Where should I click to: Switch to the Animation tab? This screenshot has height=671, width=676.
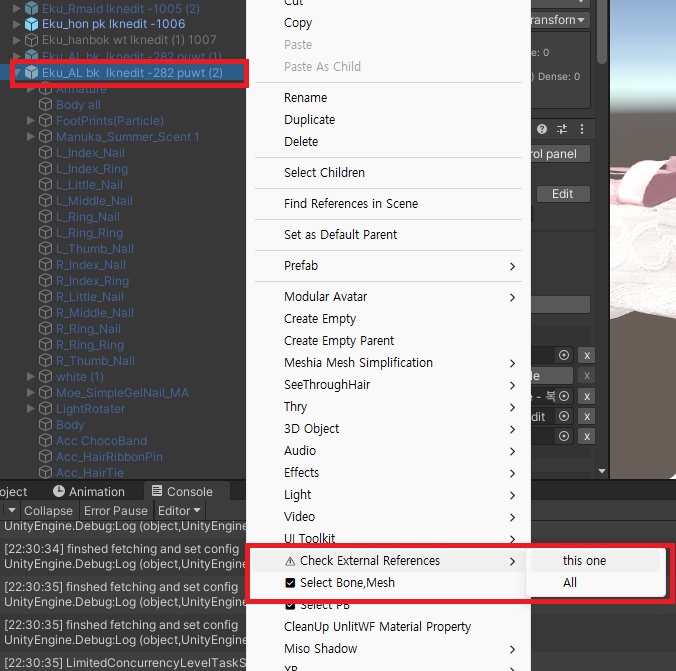(x=89, y=491)
